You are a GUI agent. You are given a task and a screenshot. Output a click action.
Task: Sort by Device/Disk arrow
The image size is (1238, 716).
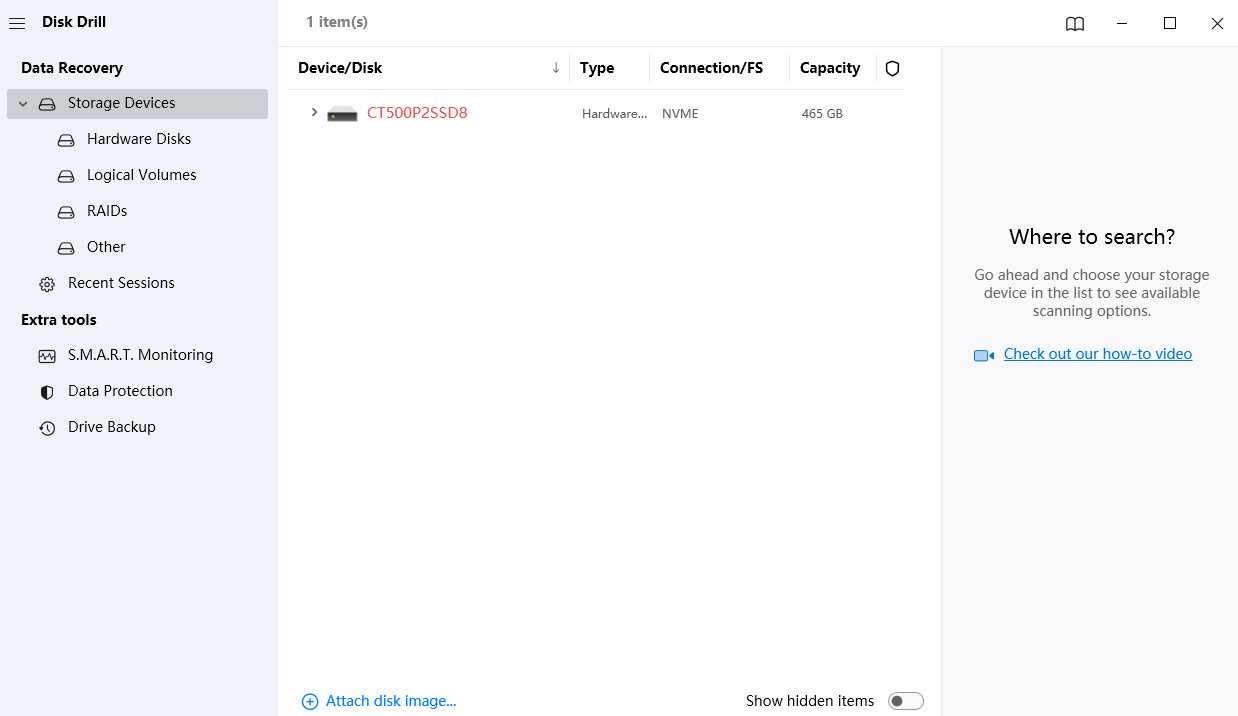coord(556,68)
